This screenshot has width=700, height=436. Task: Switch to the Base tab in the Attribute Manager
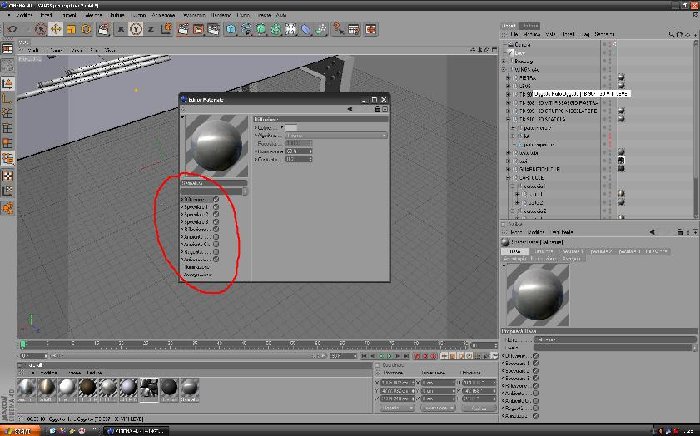click(514, 251)
